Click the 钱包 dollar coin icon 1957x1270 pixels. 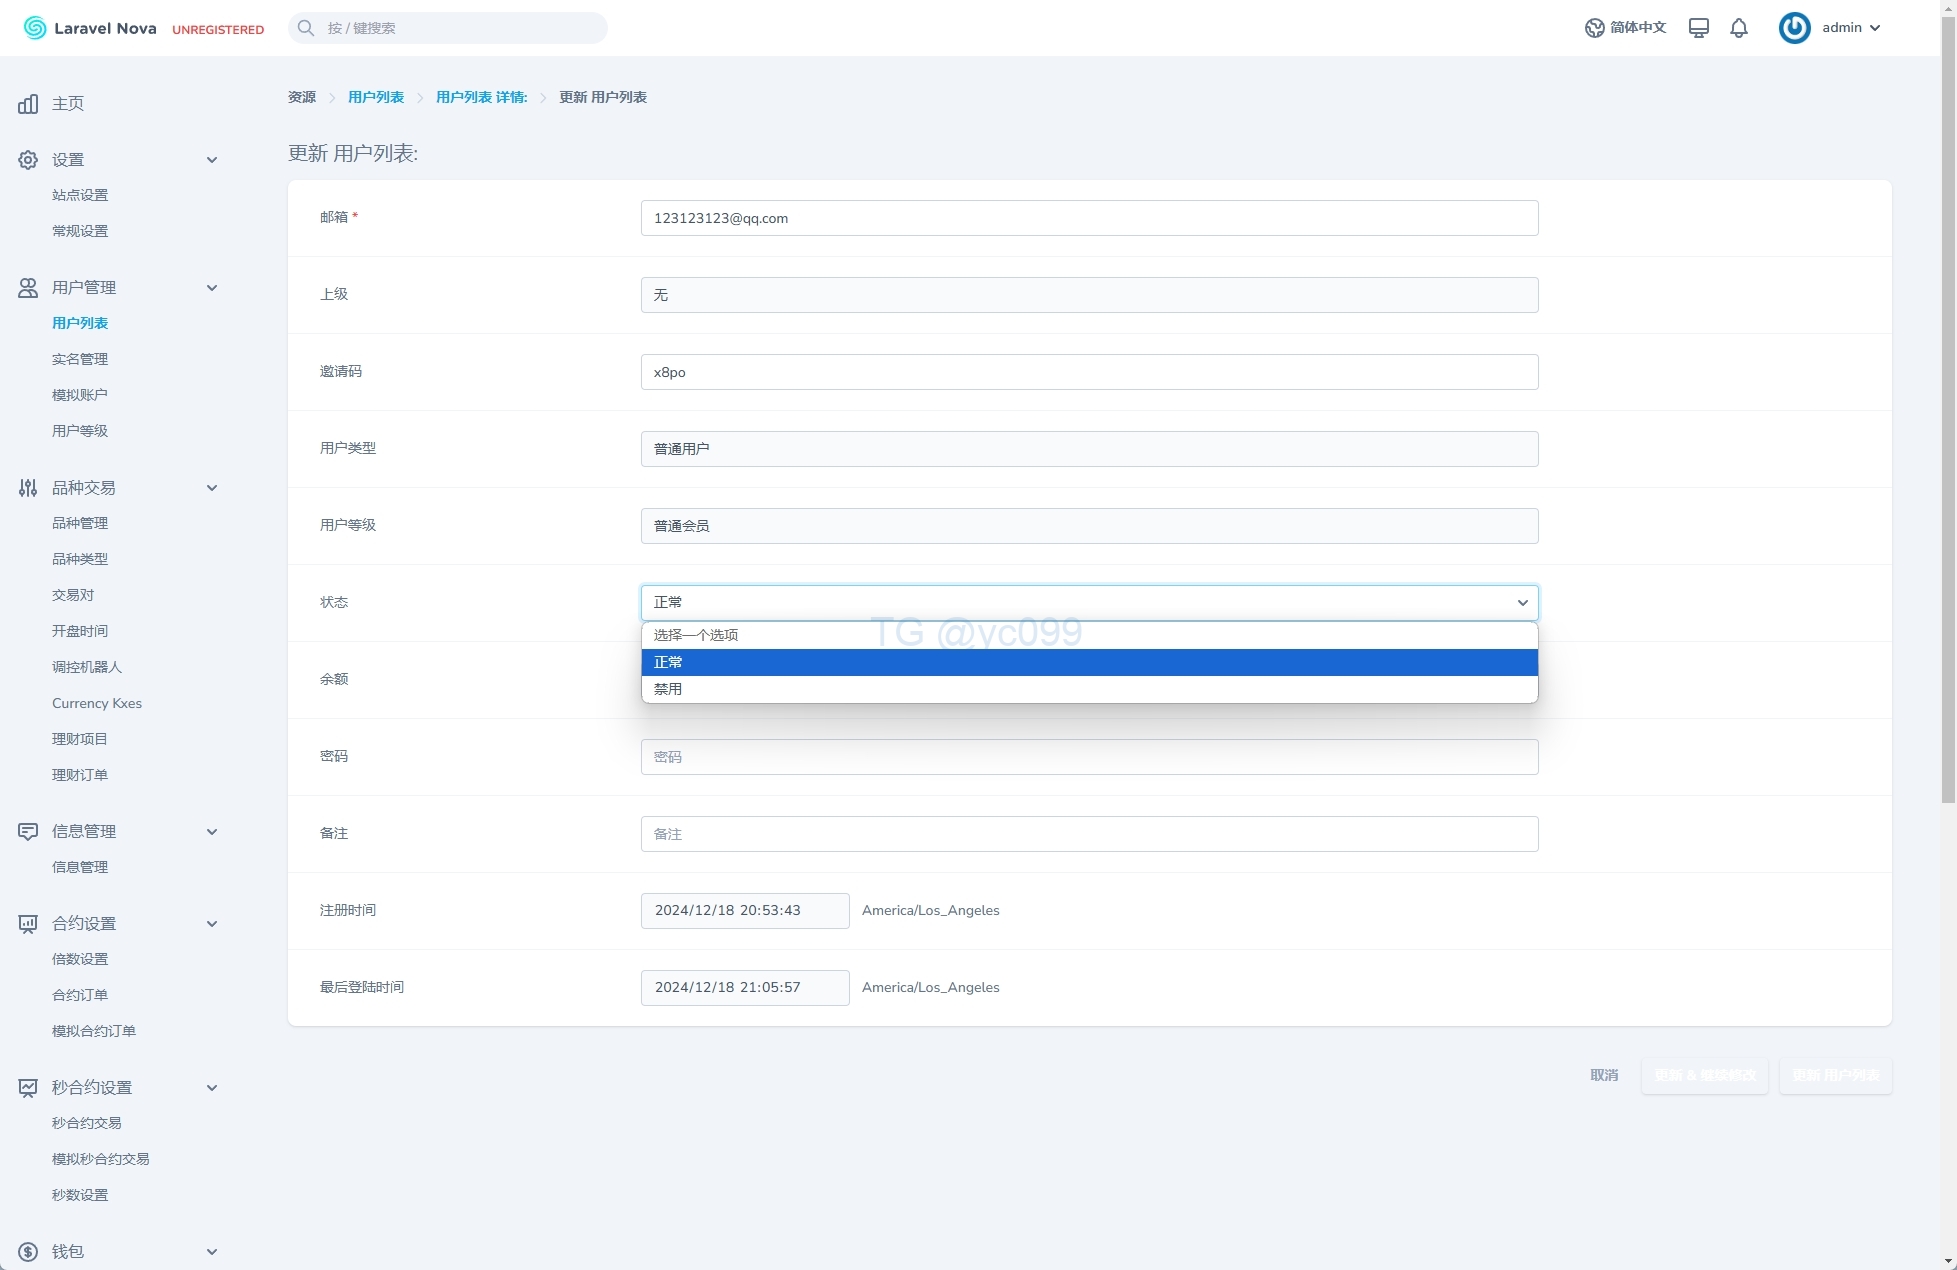coord(28,1252)
